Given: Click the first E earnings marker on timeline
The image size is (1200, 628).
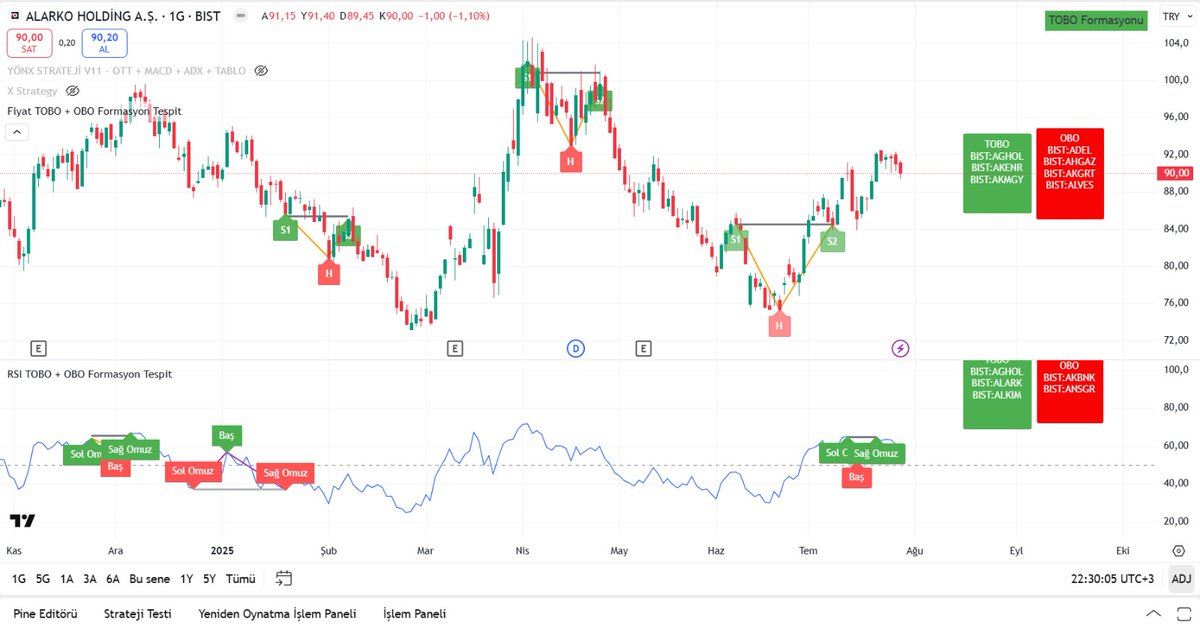Looking at the screenshot, I should tap(39, 348).
